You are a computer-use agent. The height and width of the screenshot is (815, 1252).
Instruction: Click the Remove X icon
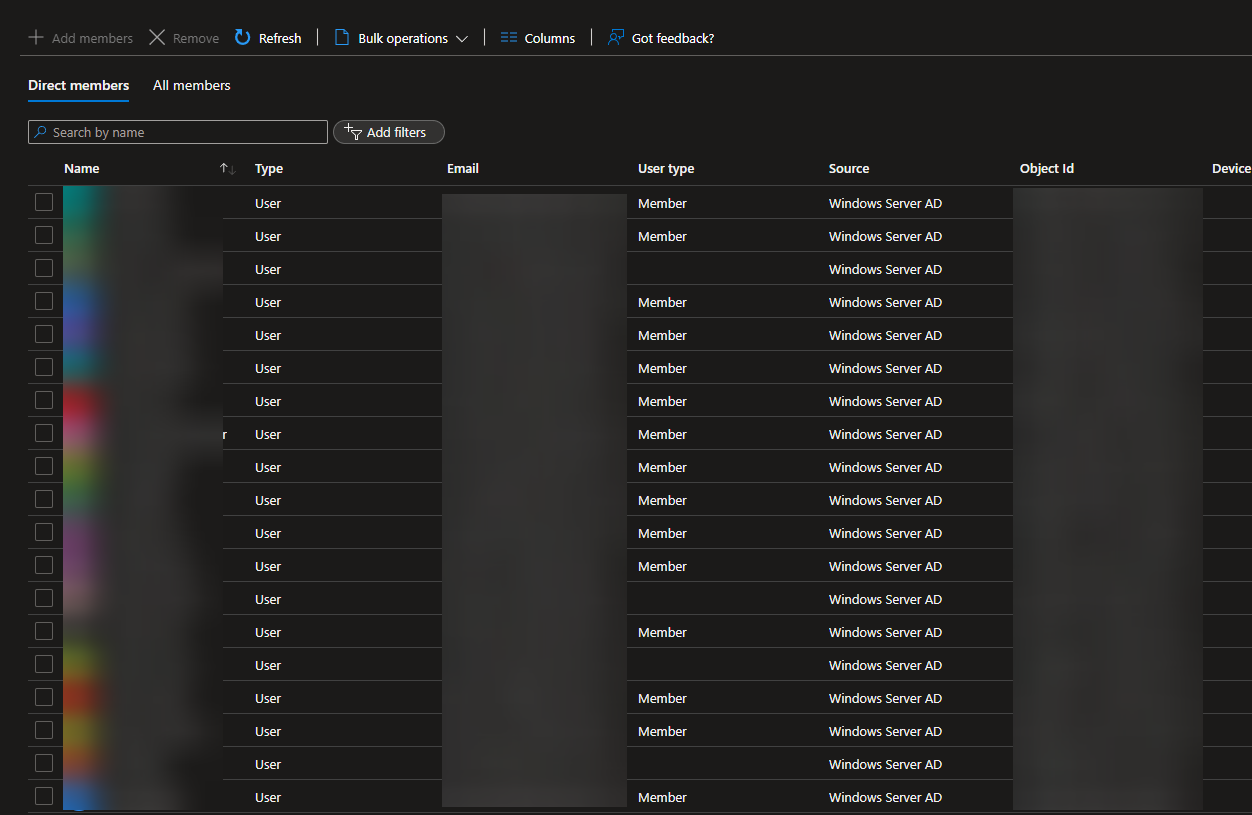tap(156, 37)
